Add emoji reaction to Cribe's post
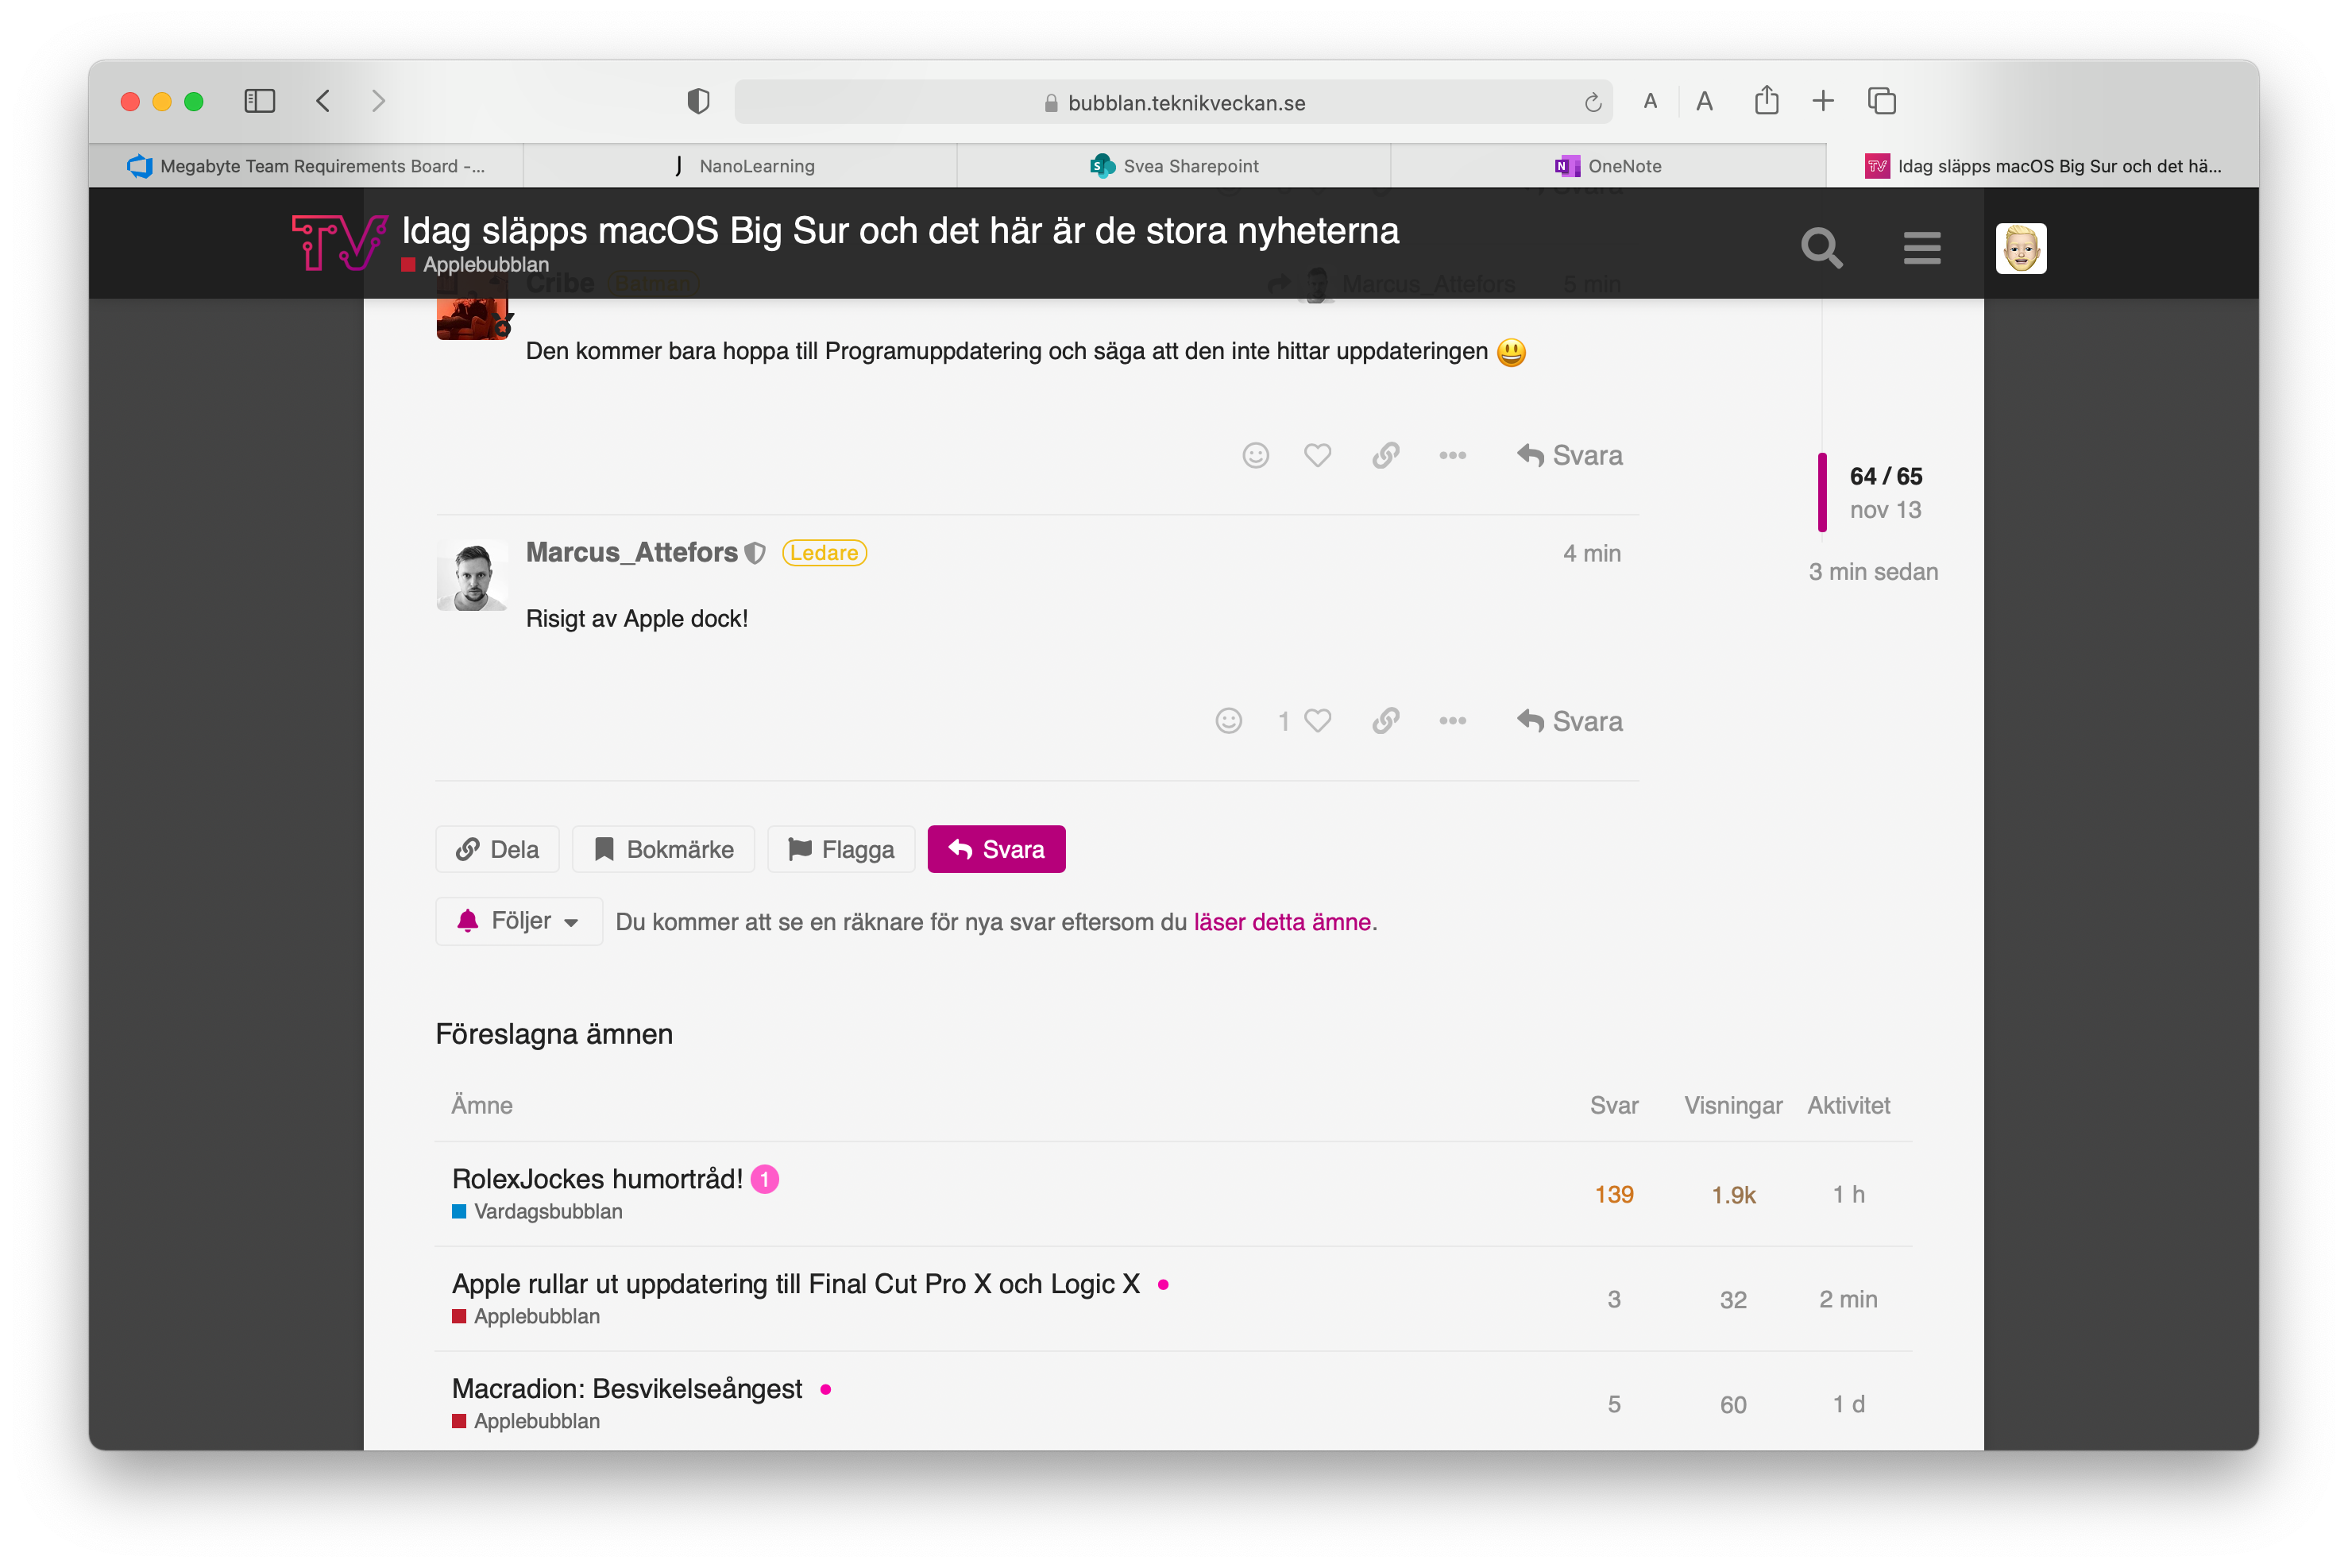The width and height of the screenshot is (2348, 1568). [1256, 456]
